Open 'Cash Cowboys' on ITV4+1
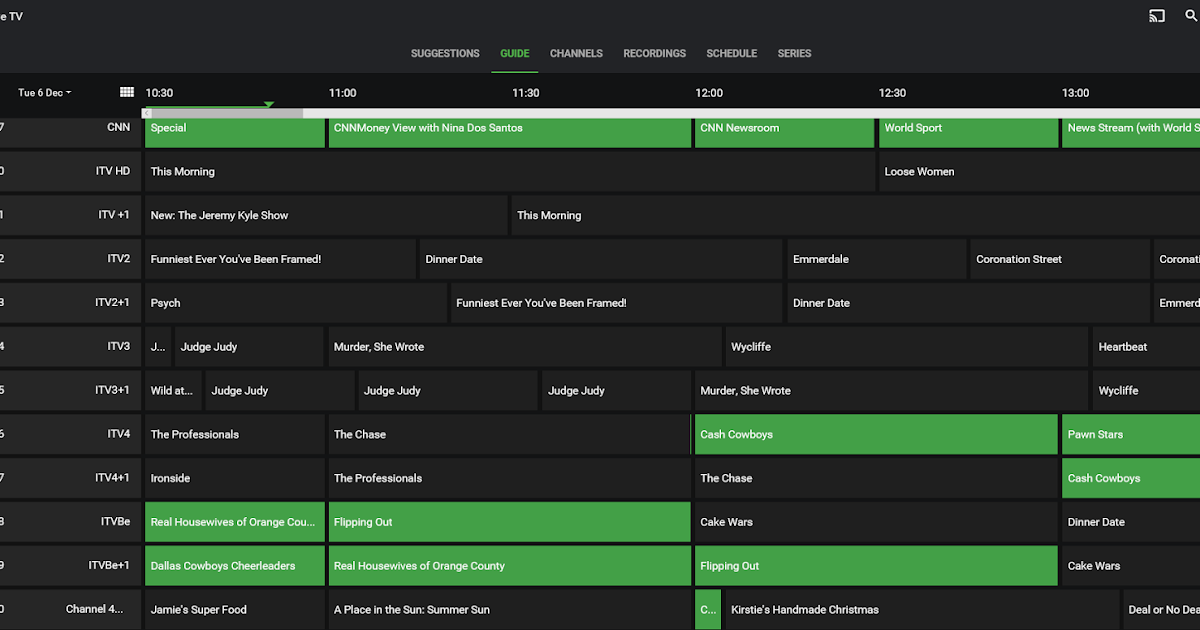This screenshot has height=630, width=1200. coord(1131,478)
